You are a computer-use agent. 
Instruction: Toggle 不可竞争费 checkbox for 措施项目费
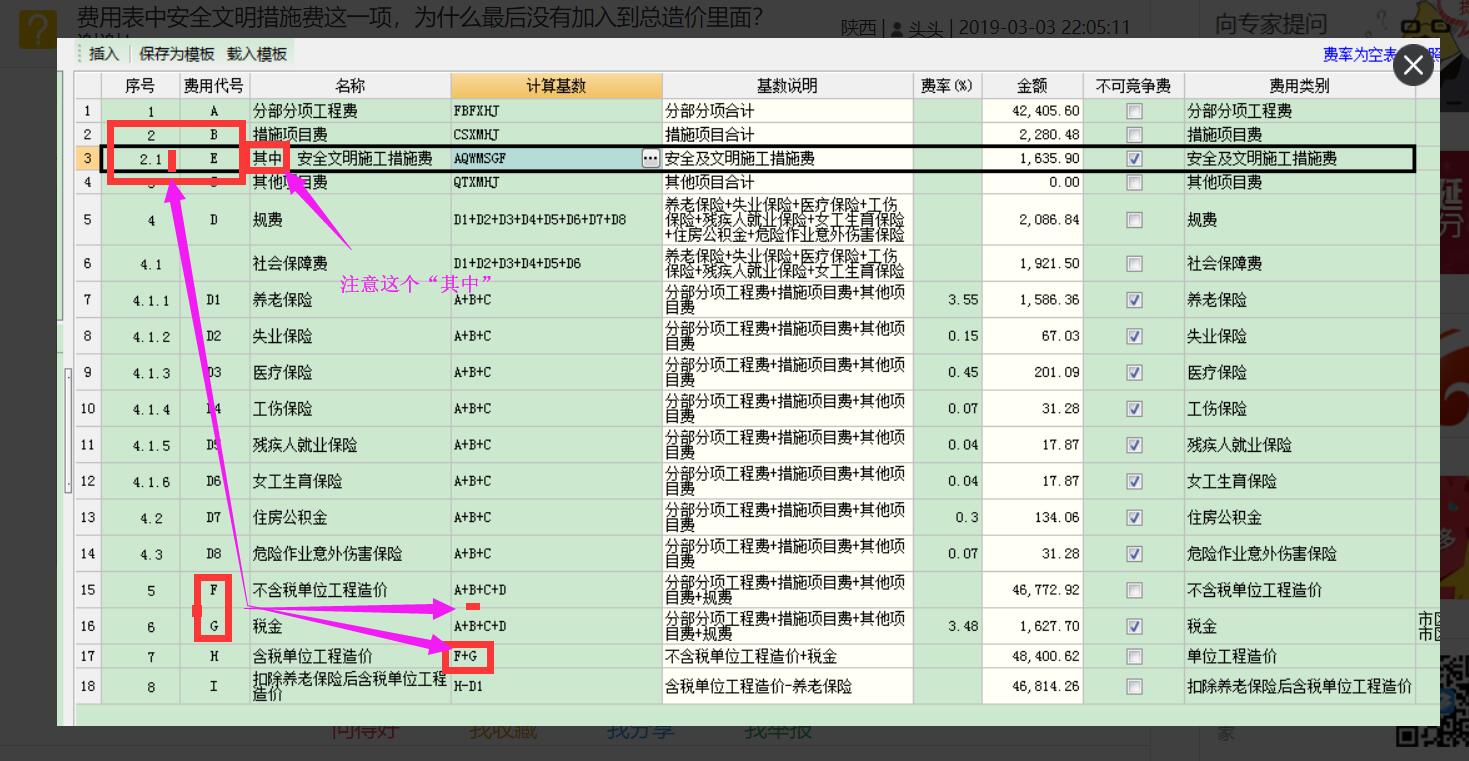pos(1134,135)
